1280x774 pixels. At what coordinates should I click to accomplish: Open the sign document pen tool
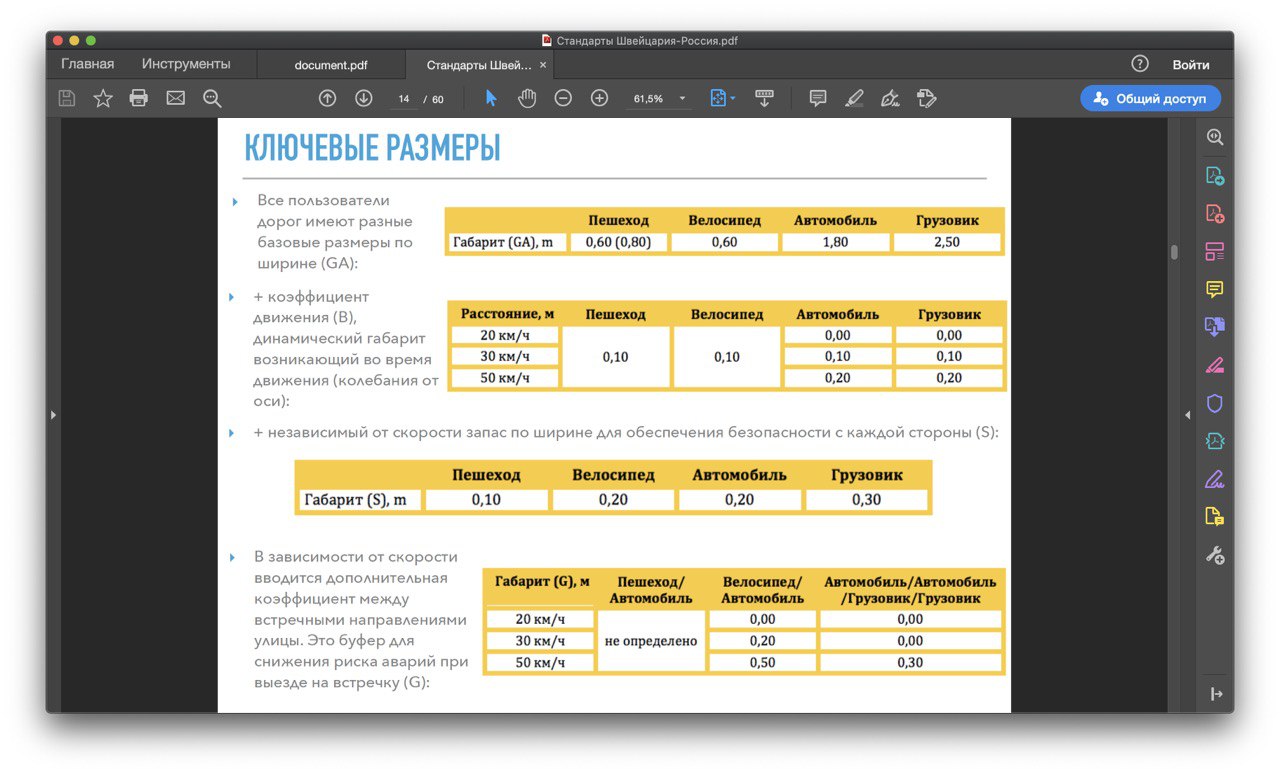(890, 98)
